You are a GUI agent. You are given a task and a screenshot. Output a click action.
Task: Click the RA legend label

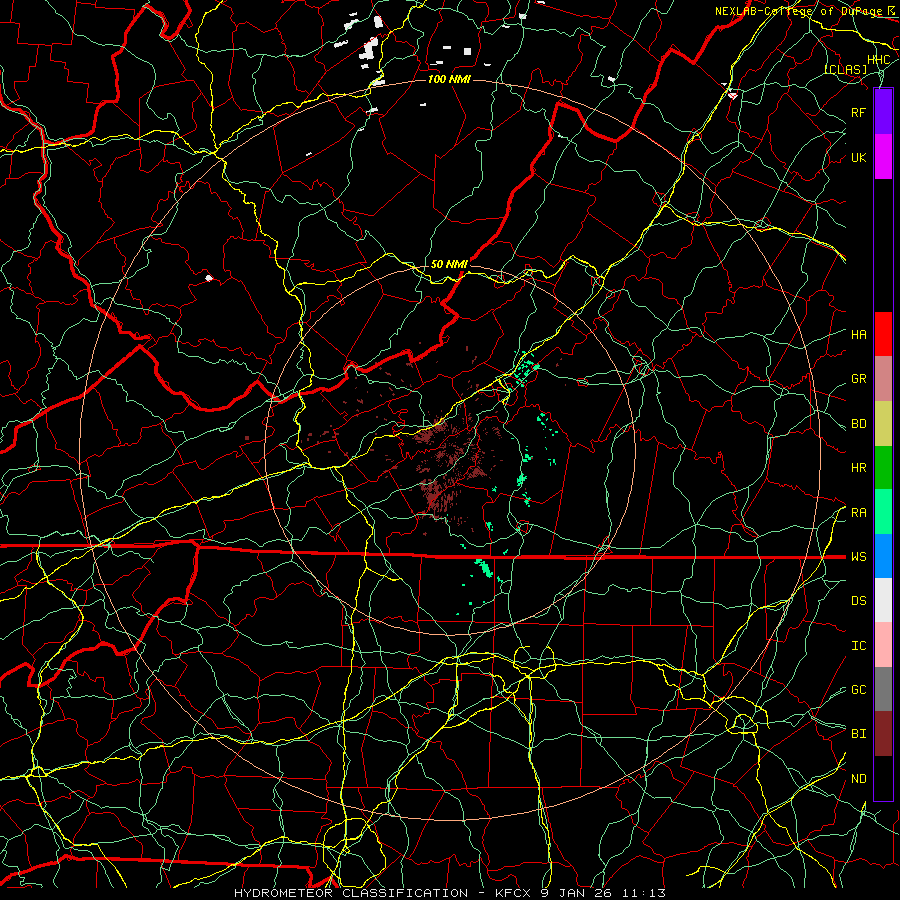(858, 513)
